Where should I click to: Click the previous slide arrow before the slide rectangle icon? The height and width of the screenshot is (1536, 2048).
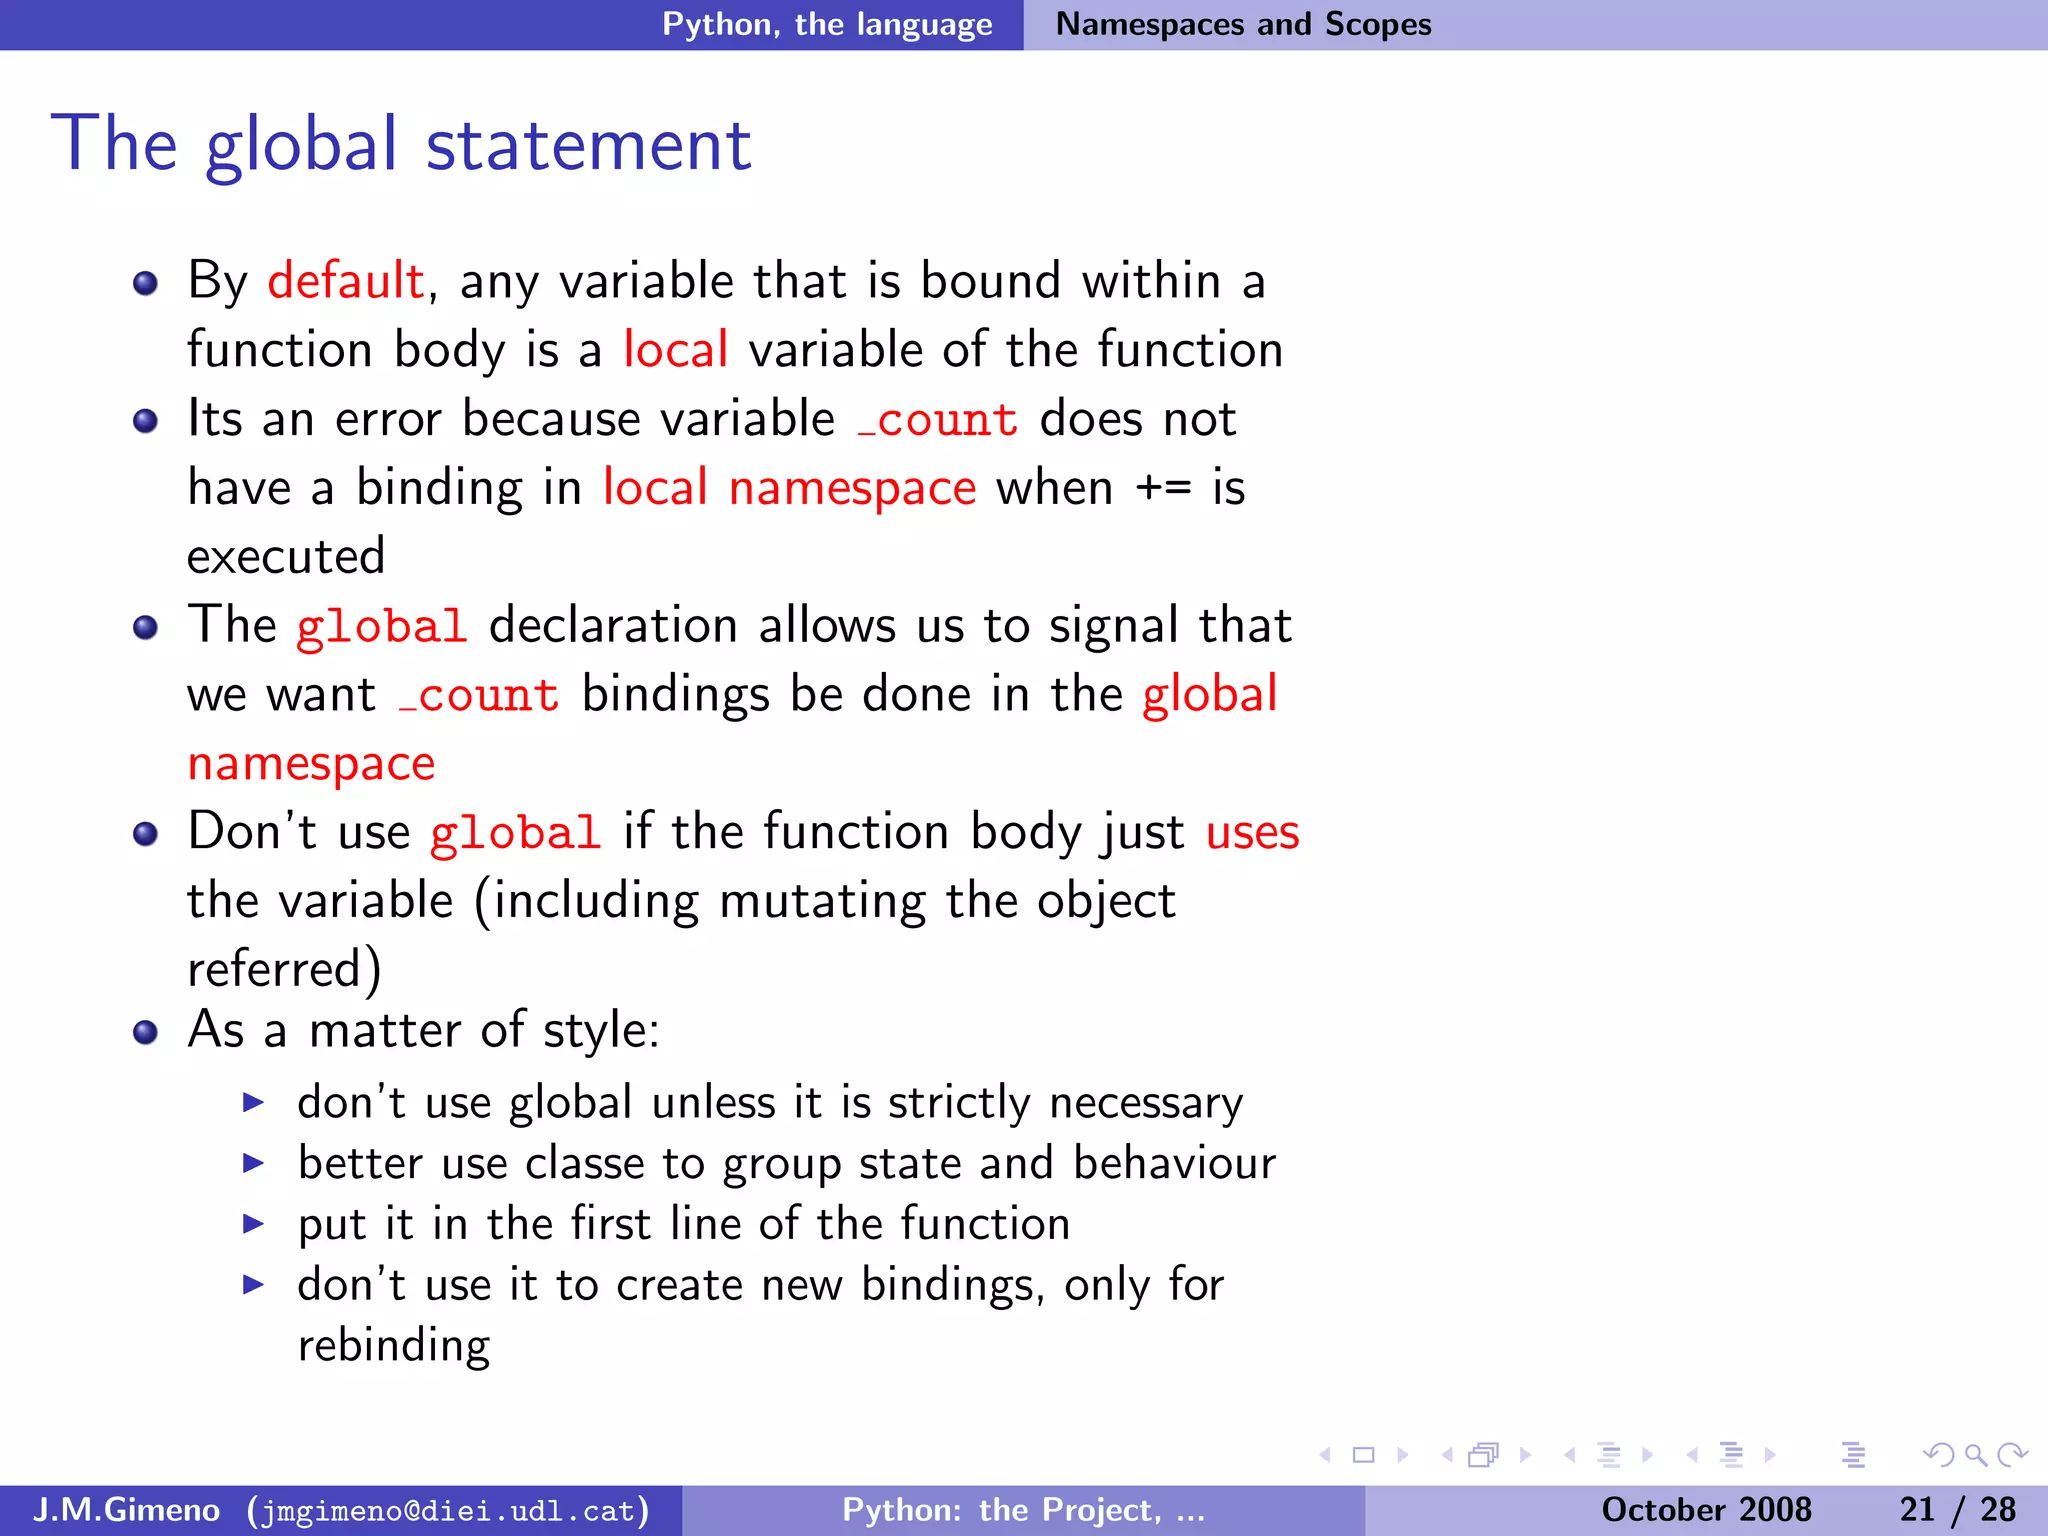[x=1326, y=1455]
